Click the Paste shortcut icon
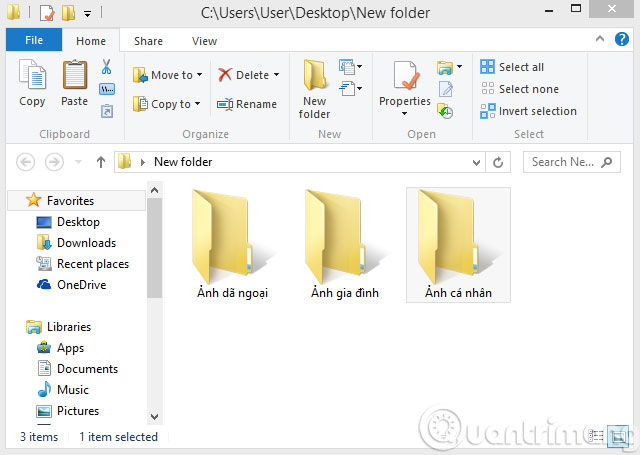Image resolution: width=640 pixels, height=455 pixels. 107,111
